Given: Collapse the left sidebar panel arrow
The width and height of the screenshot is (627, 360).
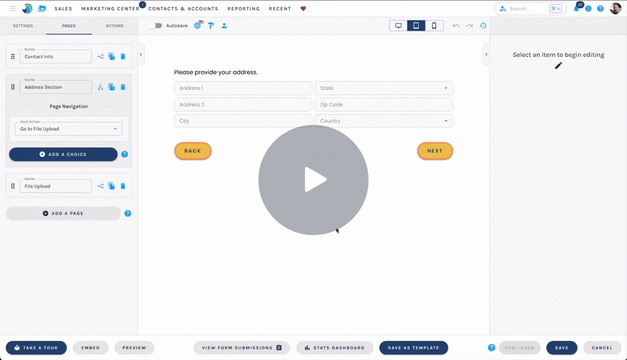Looking at the screenshot, I should (141, 54).
